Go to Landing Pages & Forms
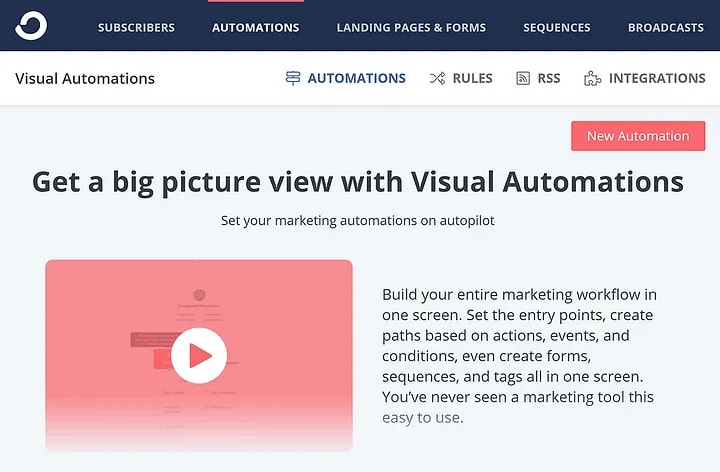Image resolution: width=720 pixels, height=472 pixels. 411,28
